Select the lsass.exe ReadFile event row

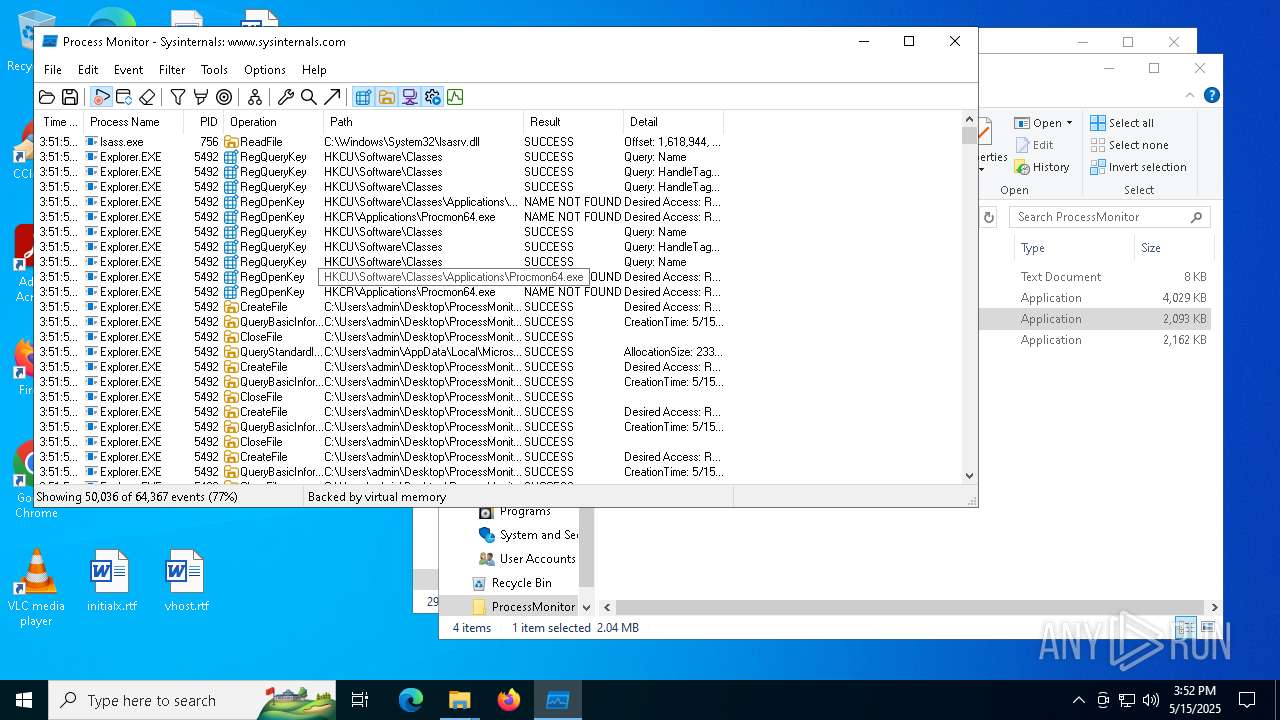click(x=380, y=142)
